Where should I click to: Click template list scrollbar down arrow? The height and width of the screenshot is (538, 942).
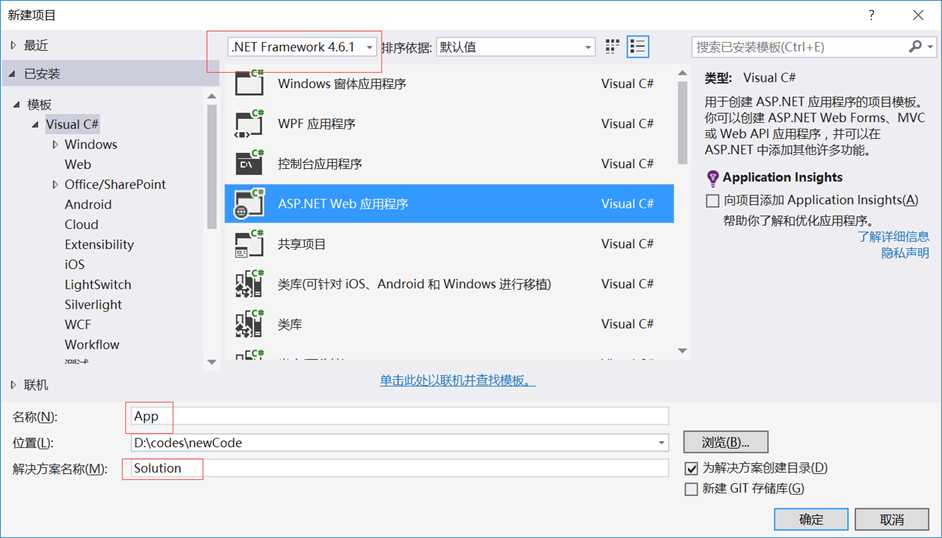pos(682,351)
